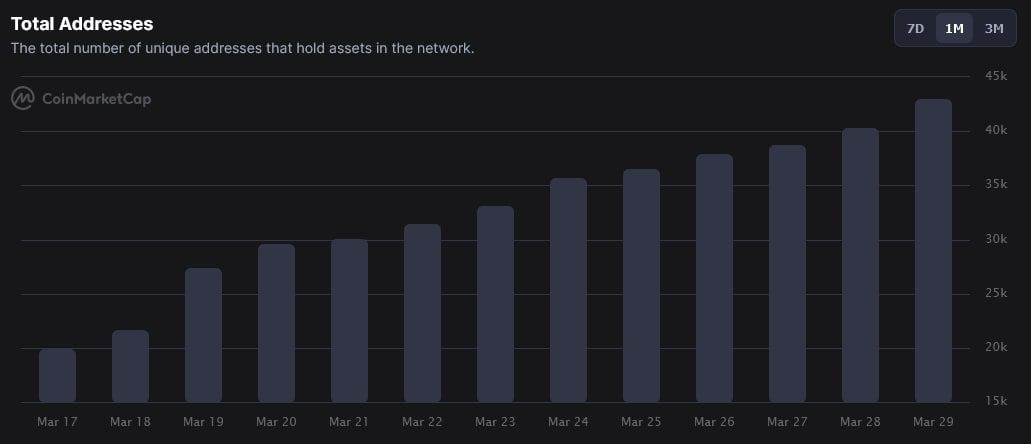Click the Mar 26 bar
Viewport: 1031px width, 444px height.
point(714,278)
